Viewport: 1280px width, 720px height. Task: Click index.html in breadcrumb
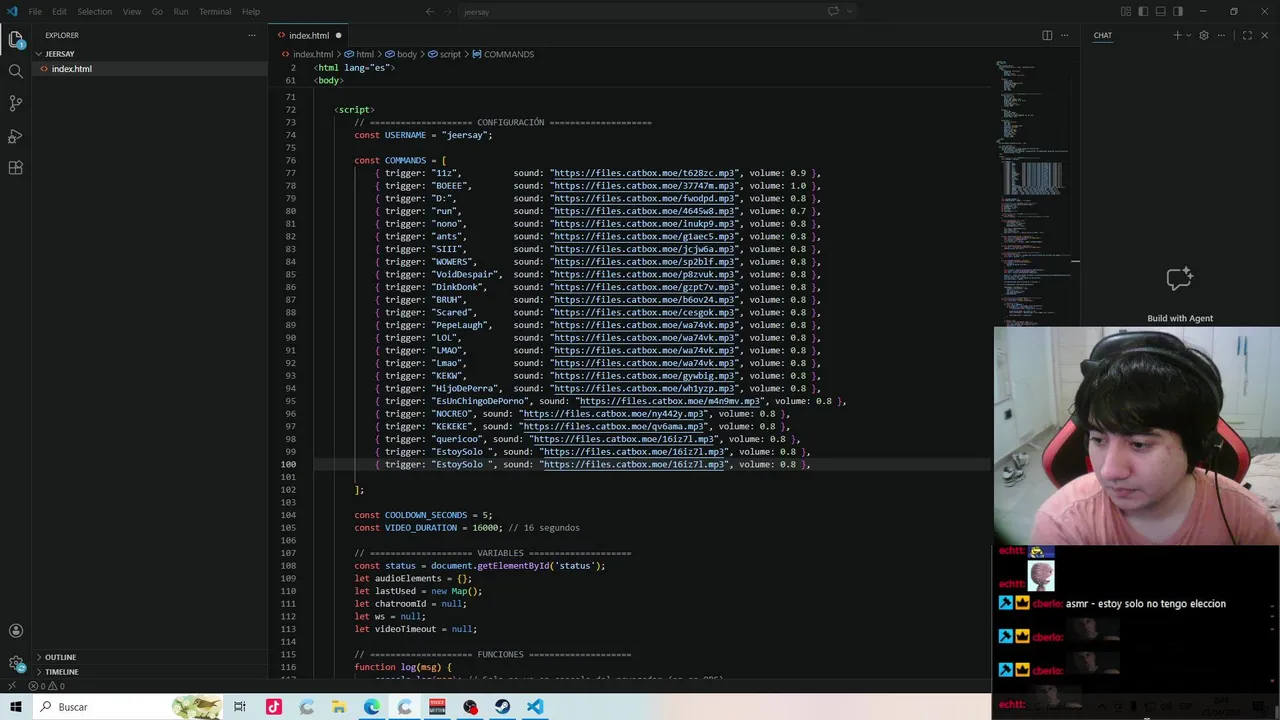(x=312, y=54)
